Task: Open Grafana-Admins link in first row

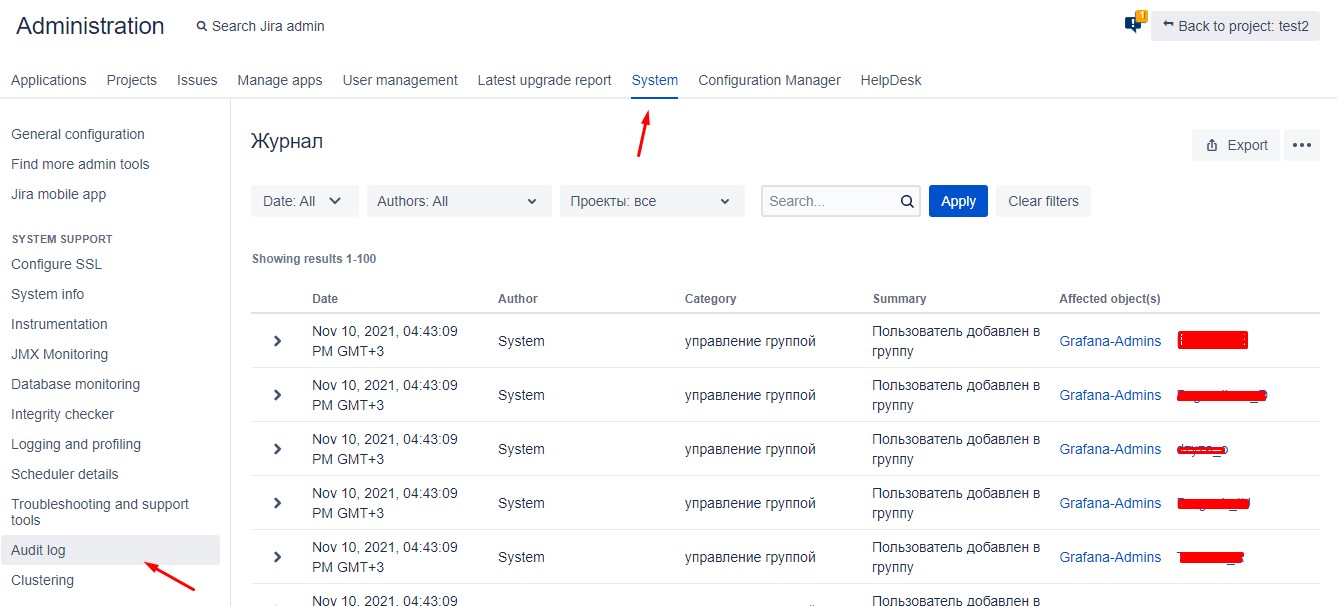Action: click(x=1110, y=341)
